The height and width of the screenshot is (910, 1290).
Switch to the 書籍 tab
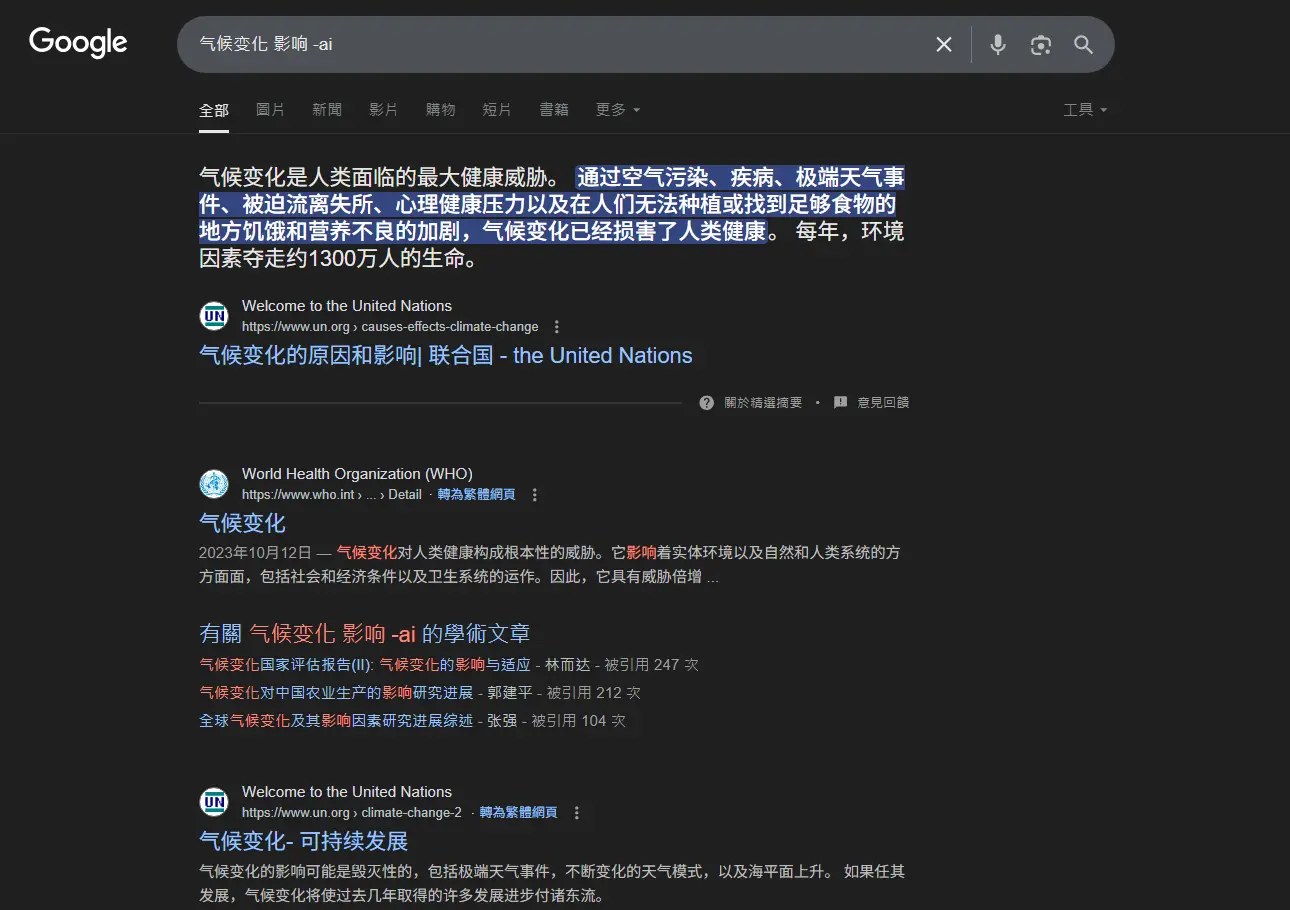pyautogui.click(x=554, y=110)
